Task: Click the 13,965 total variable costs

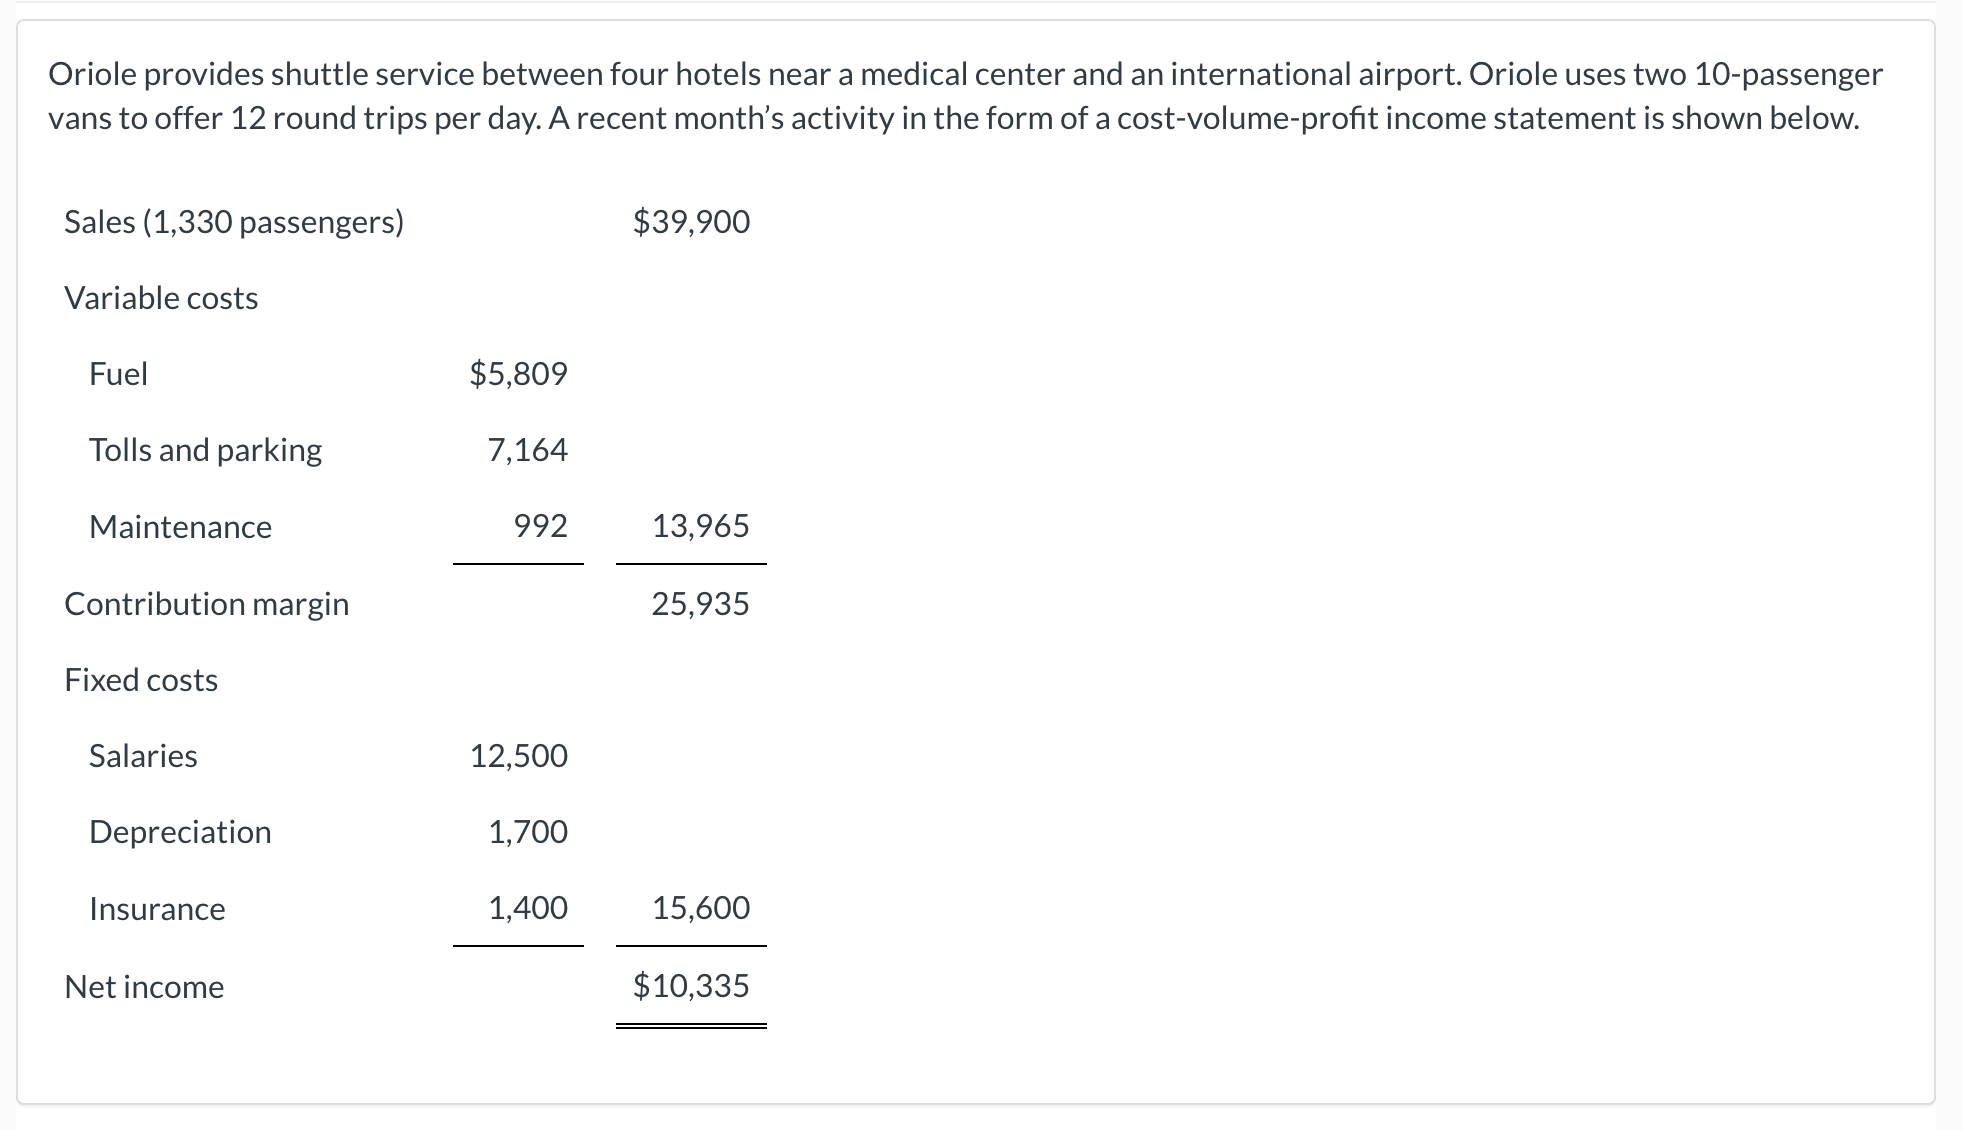Action: (x=700, y=526)
